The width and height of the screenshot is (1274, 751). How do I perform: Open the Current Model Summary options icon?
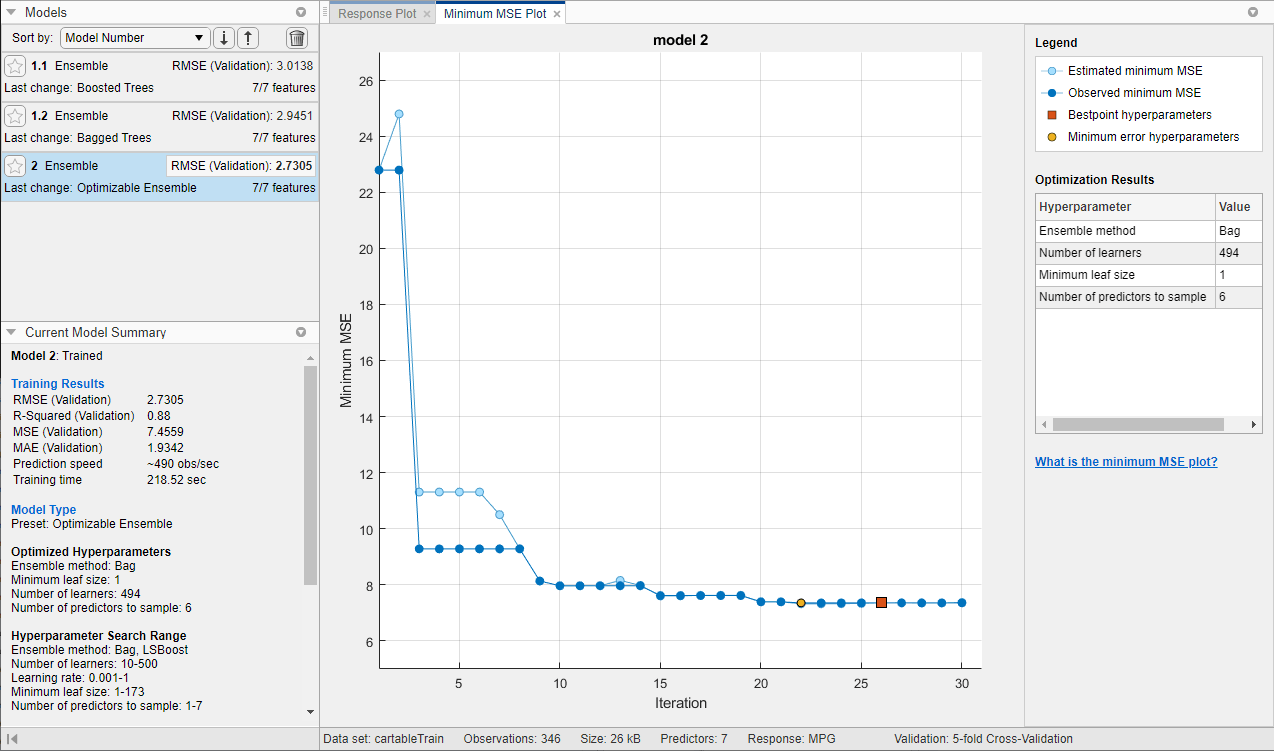(x=301, y=332)
